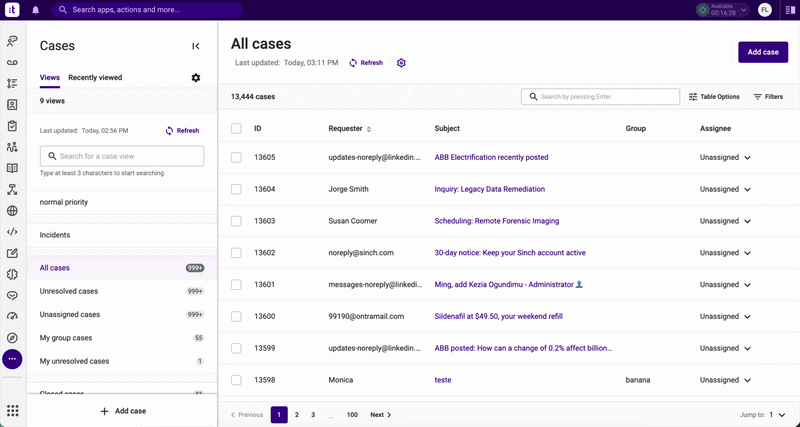The width and height of the screenshot is (800, 427).
Task: Focus the Search for a case view field
Action: point(122,156)
